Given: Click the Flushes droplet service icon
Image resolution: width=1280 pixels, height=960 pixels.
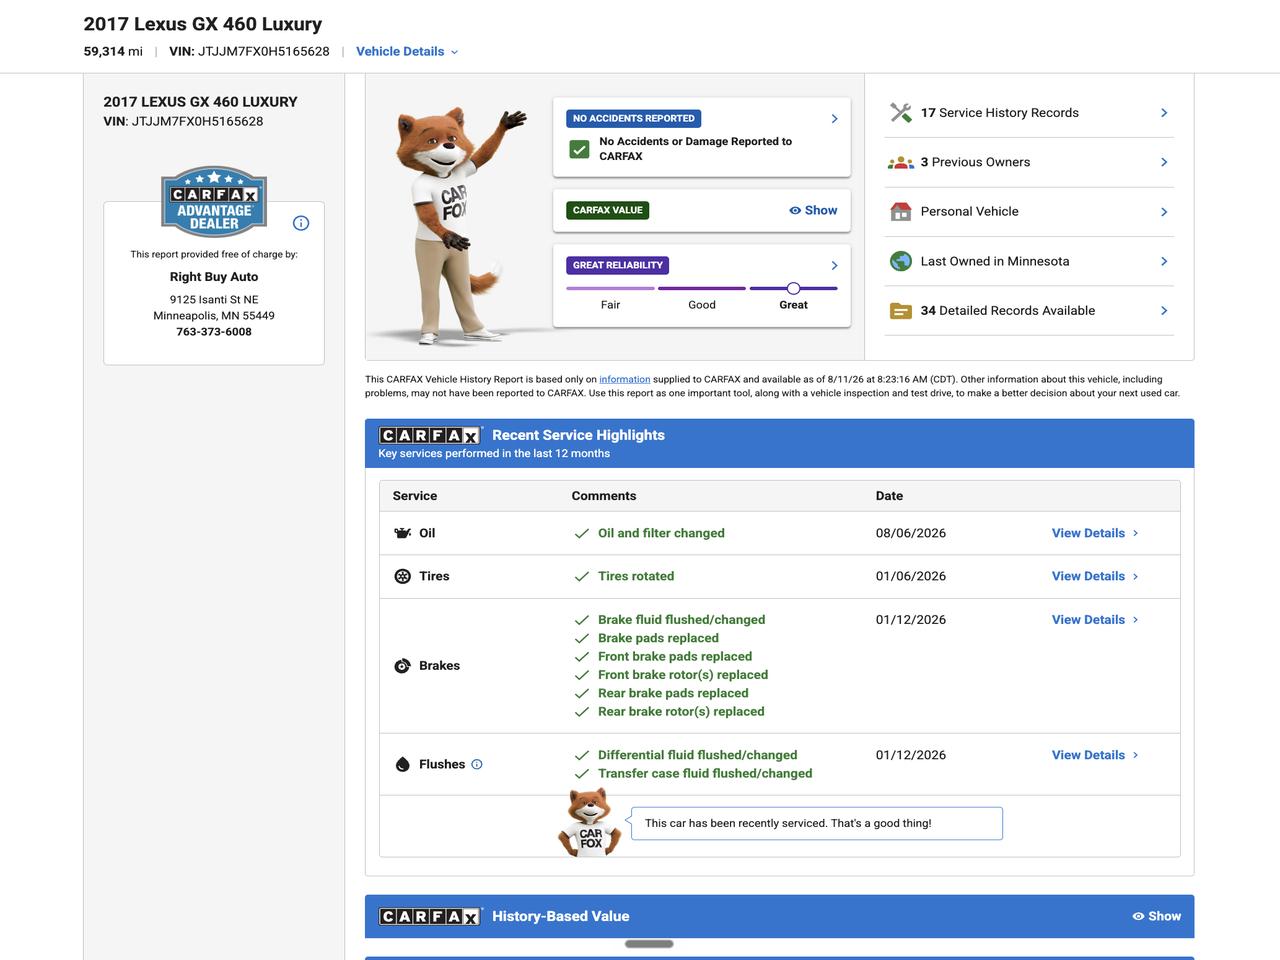Looking at the screenshot, I should point(402,764).
